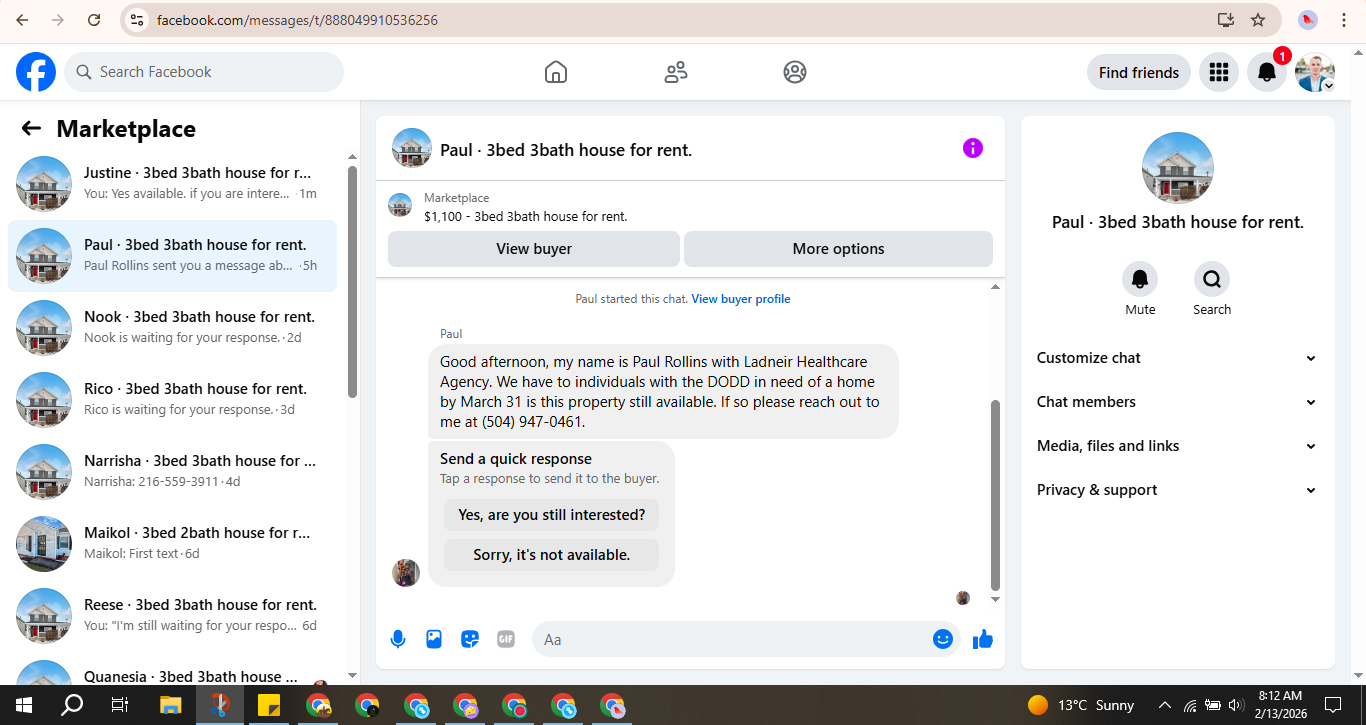Open account profile picture menu
Screen dimensions: 1366x725
click(x=1315, y=72)
